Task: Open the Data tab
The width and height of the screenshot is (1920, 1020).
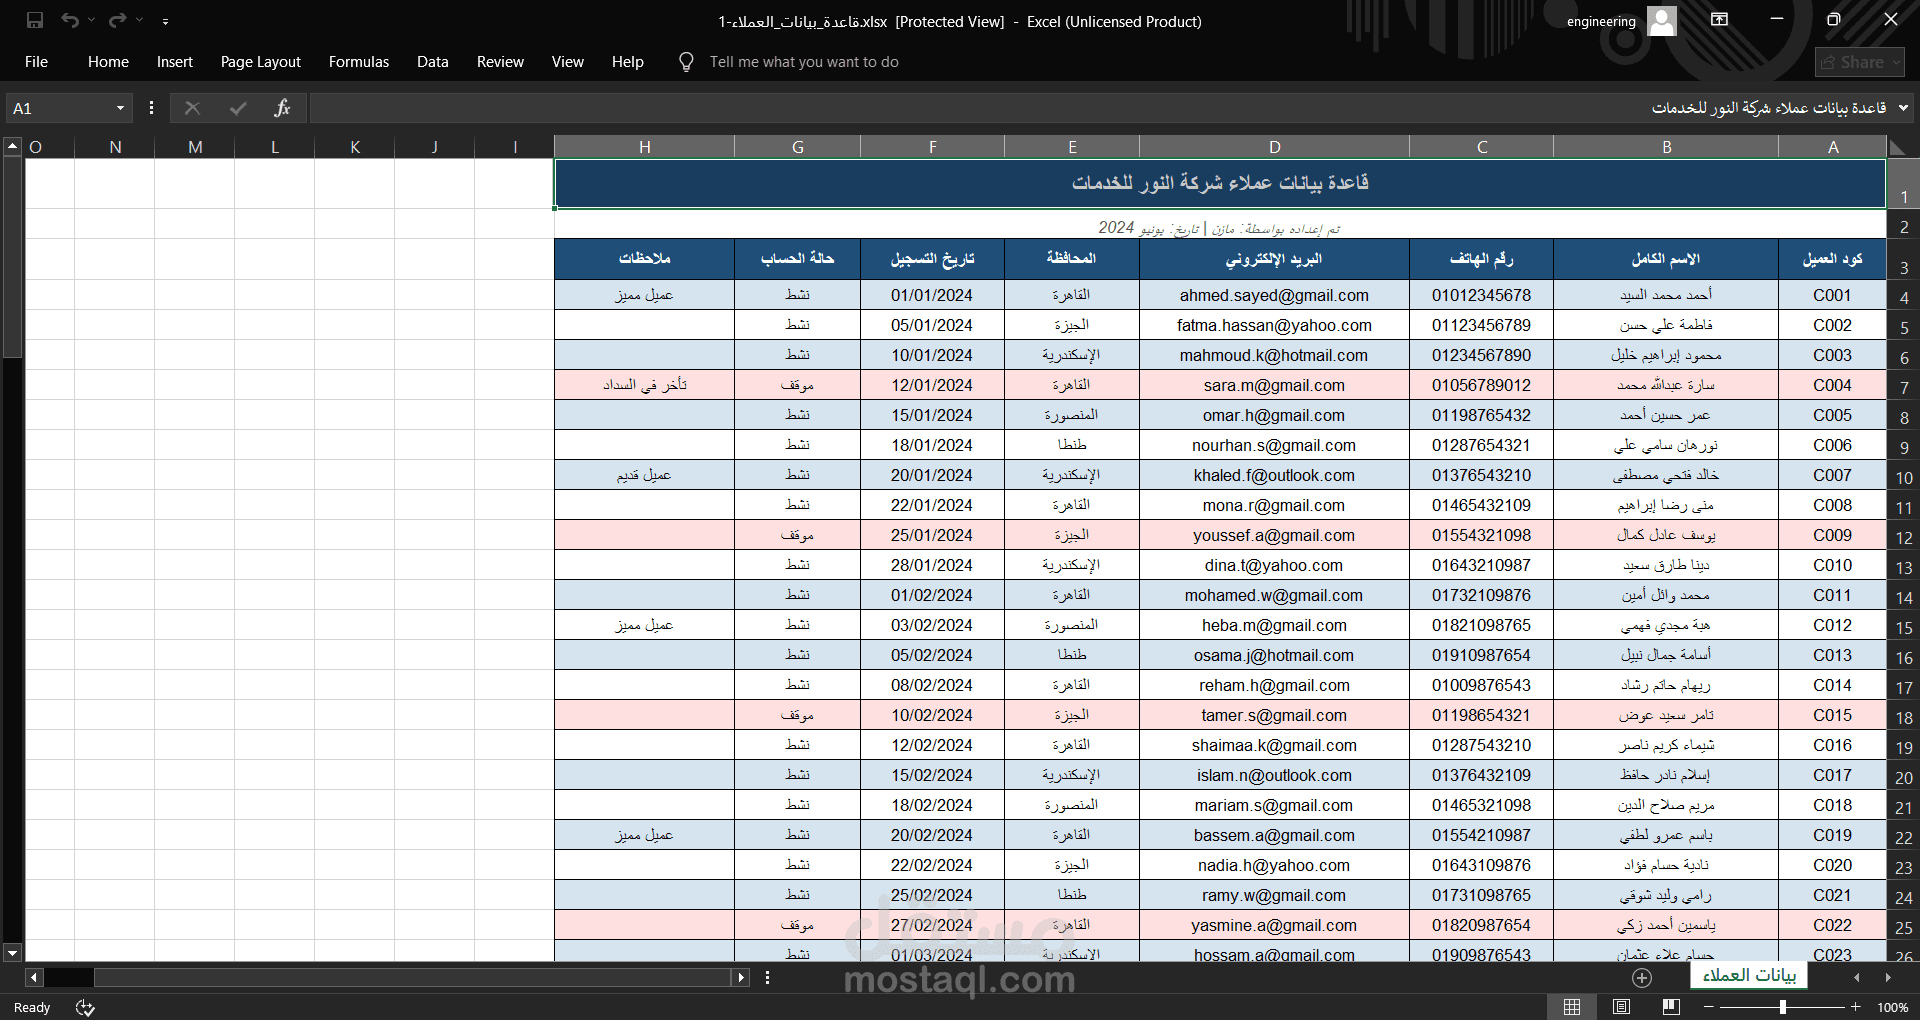Action: click(x=433, y=62)
